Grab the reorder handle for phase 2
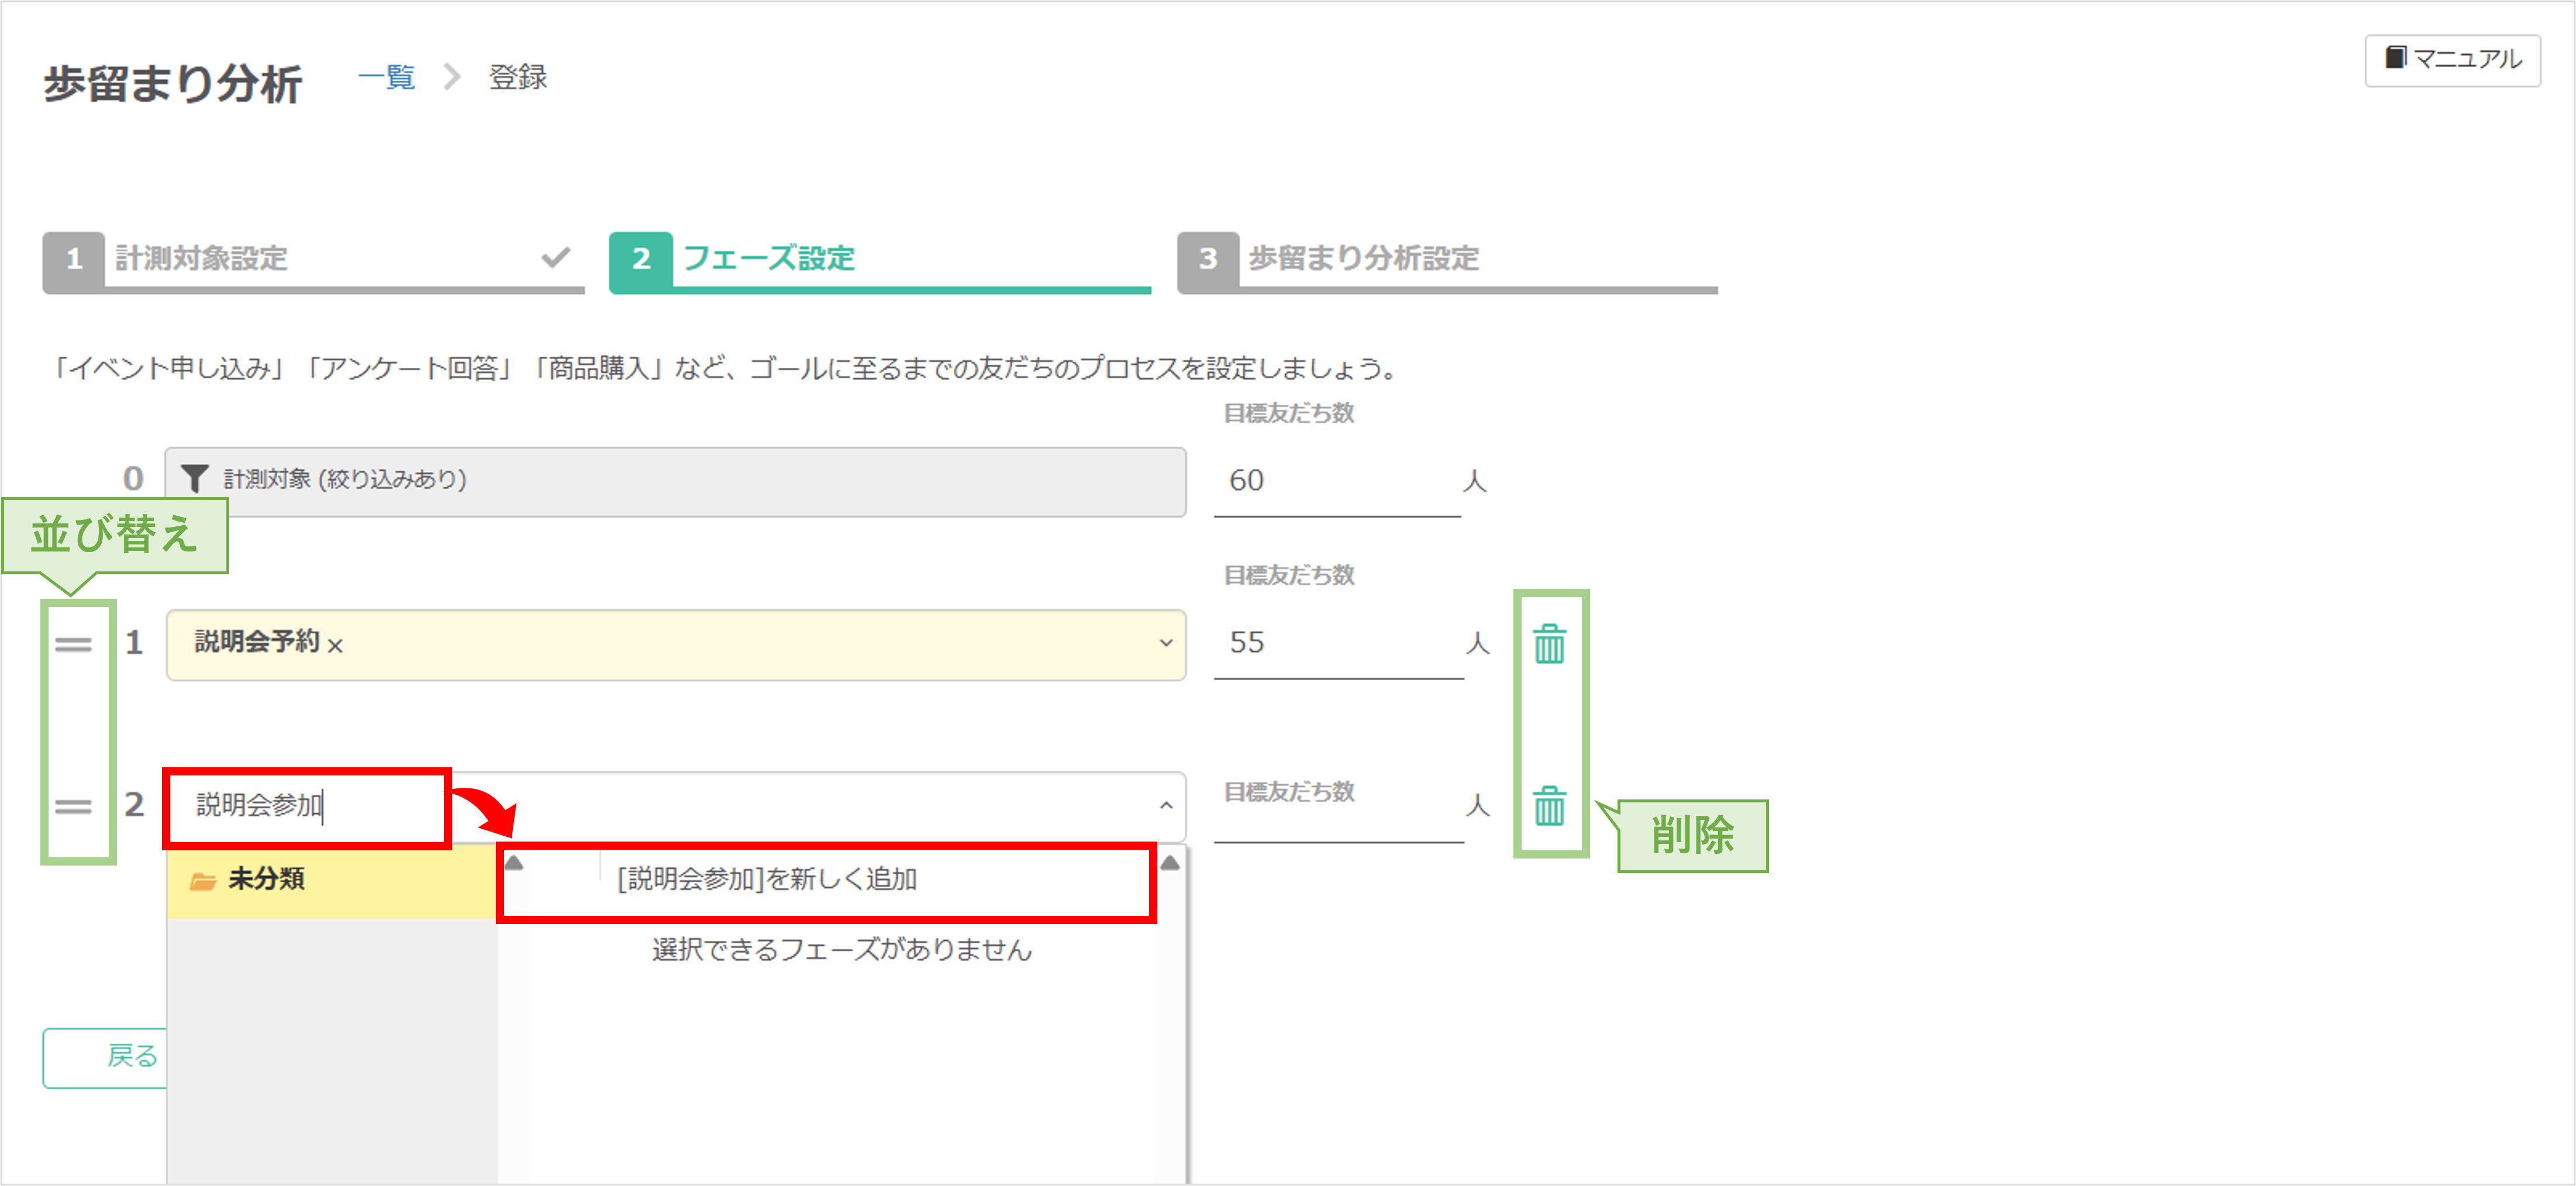This screenshot has height=1186, width=2576. click(x=73, y=806)
